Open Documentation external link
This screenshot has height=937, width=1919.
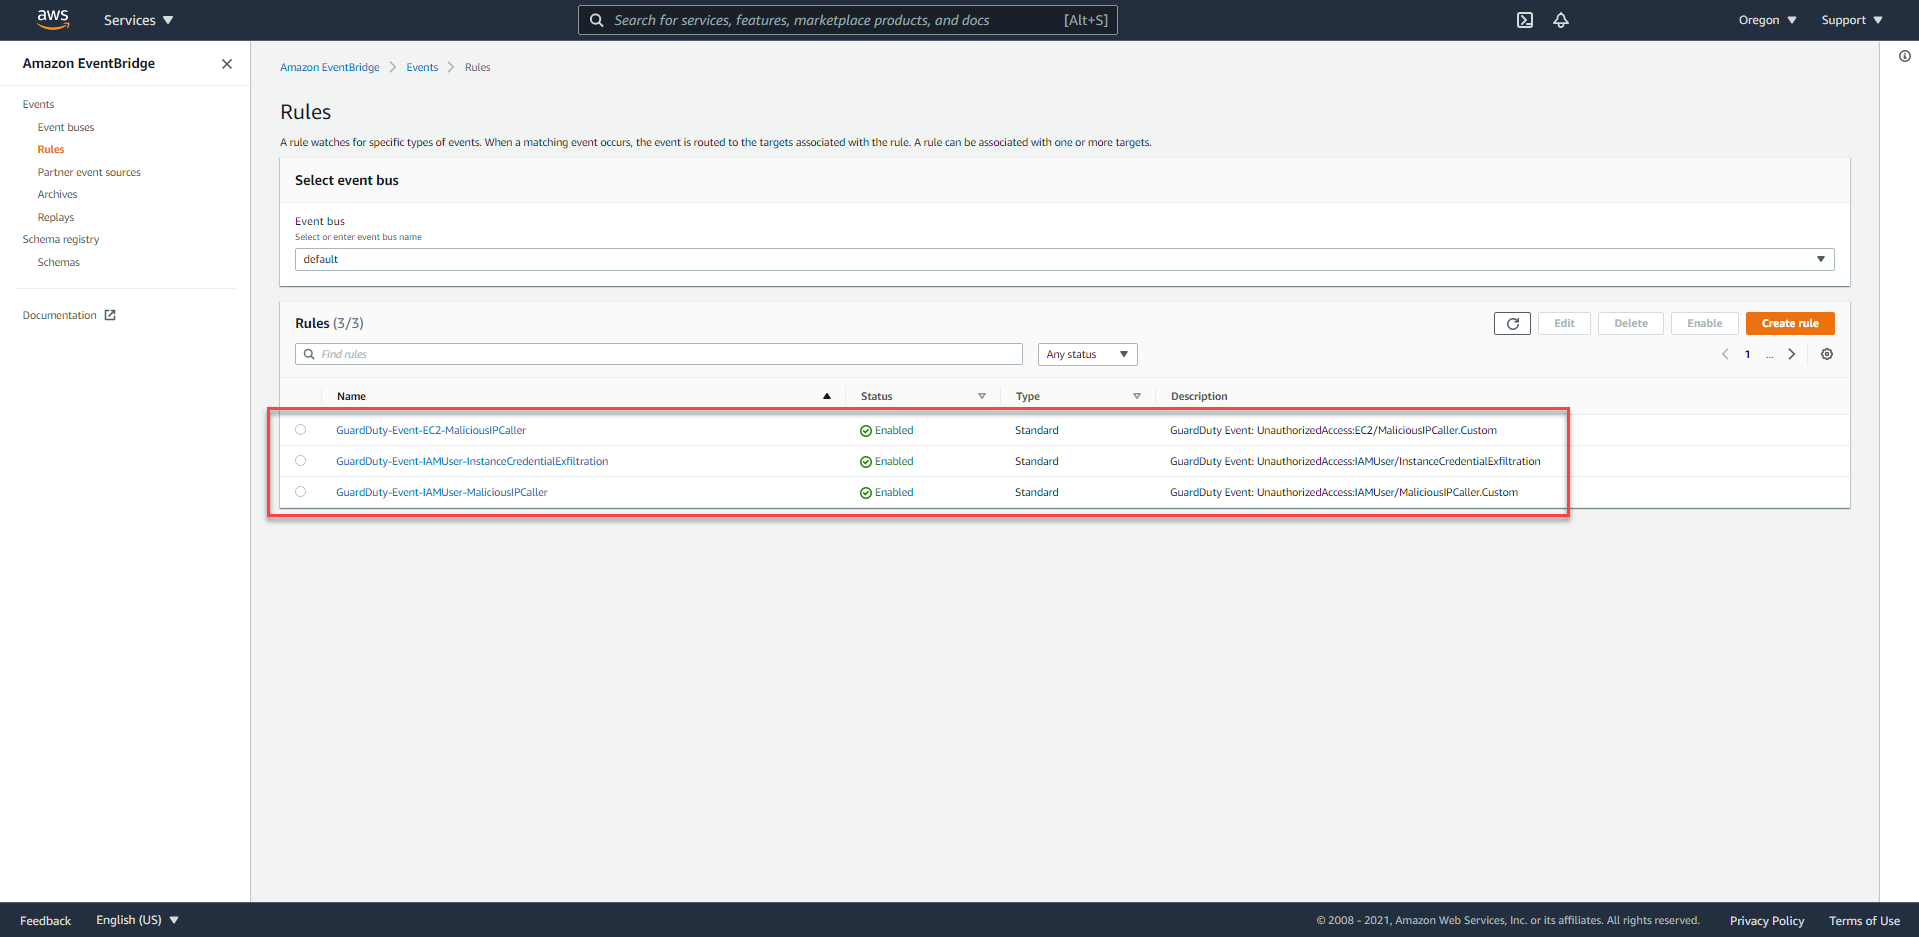[69, 315]
